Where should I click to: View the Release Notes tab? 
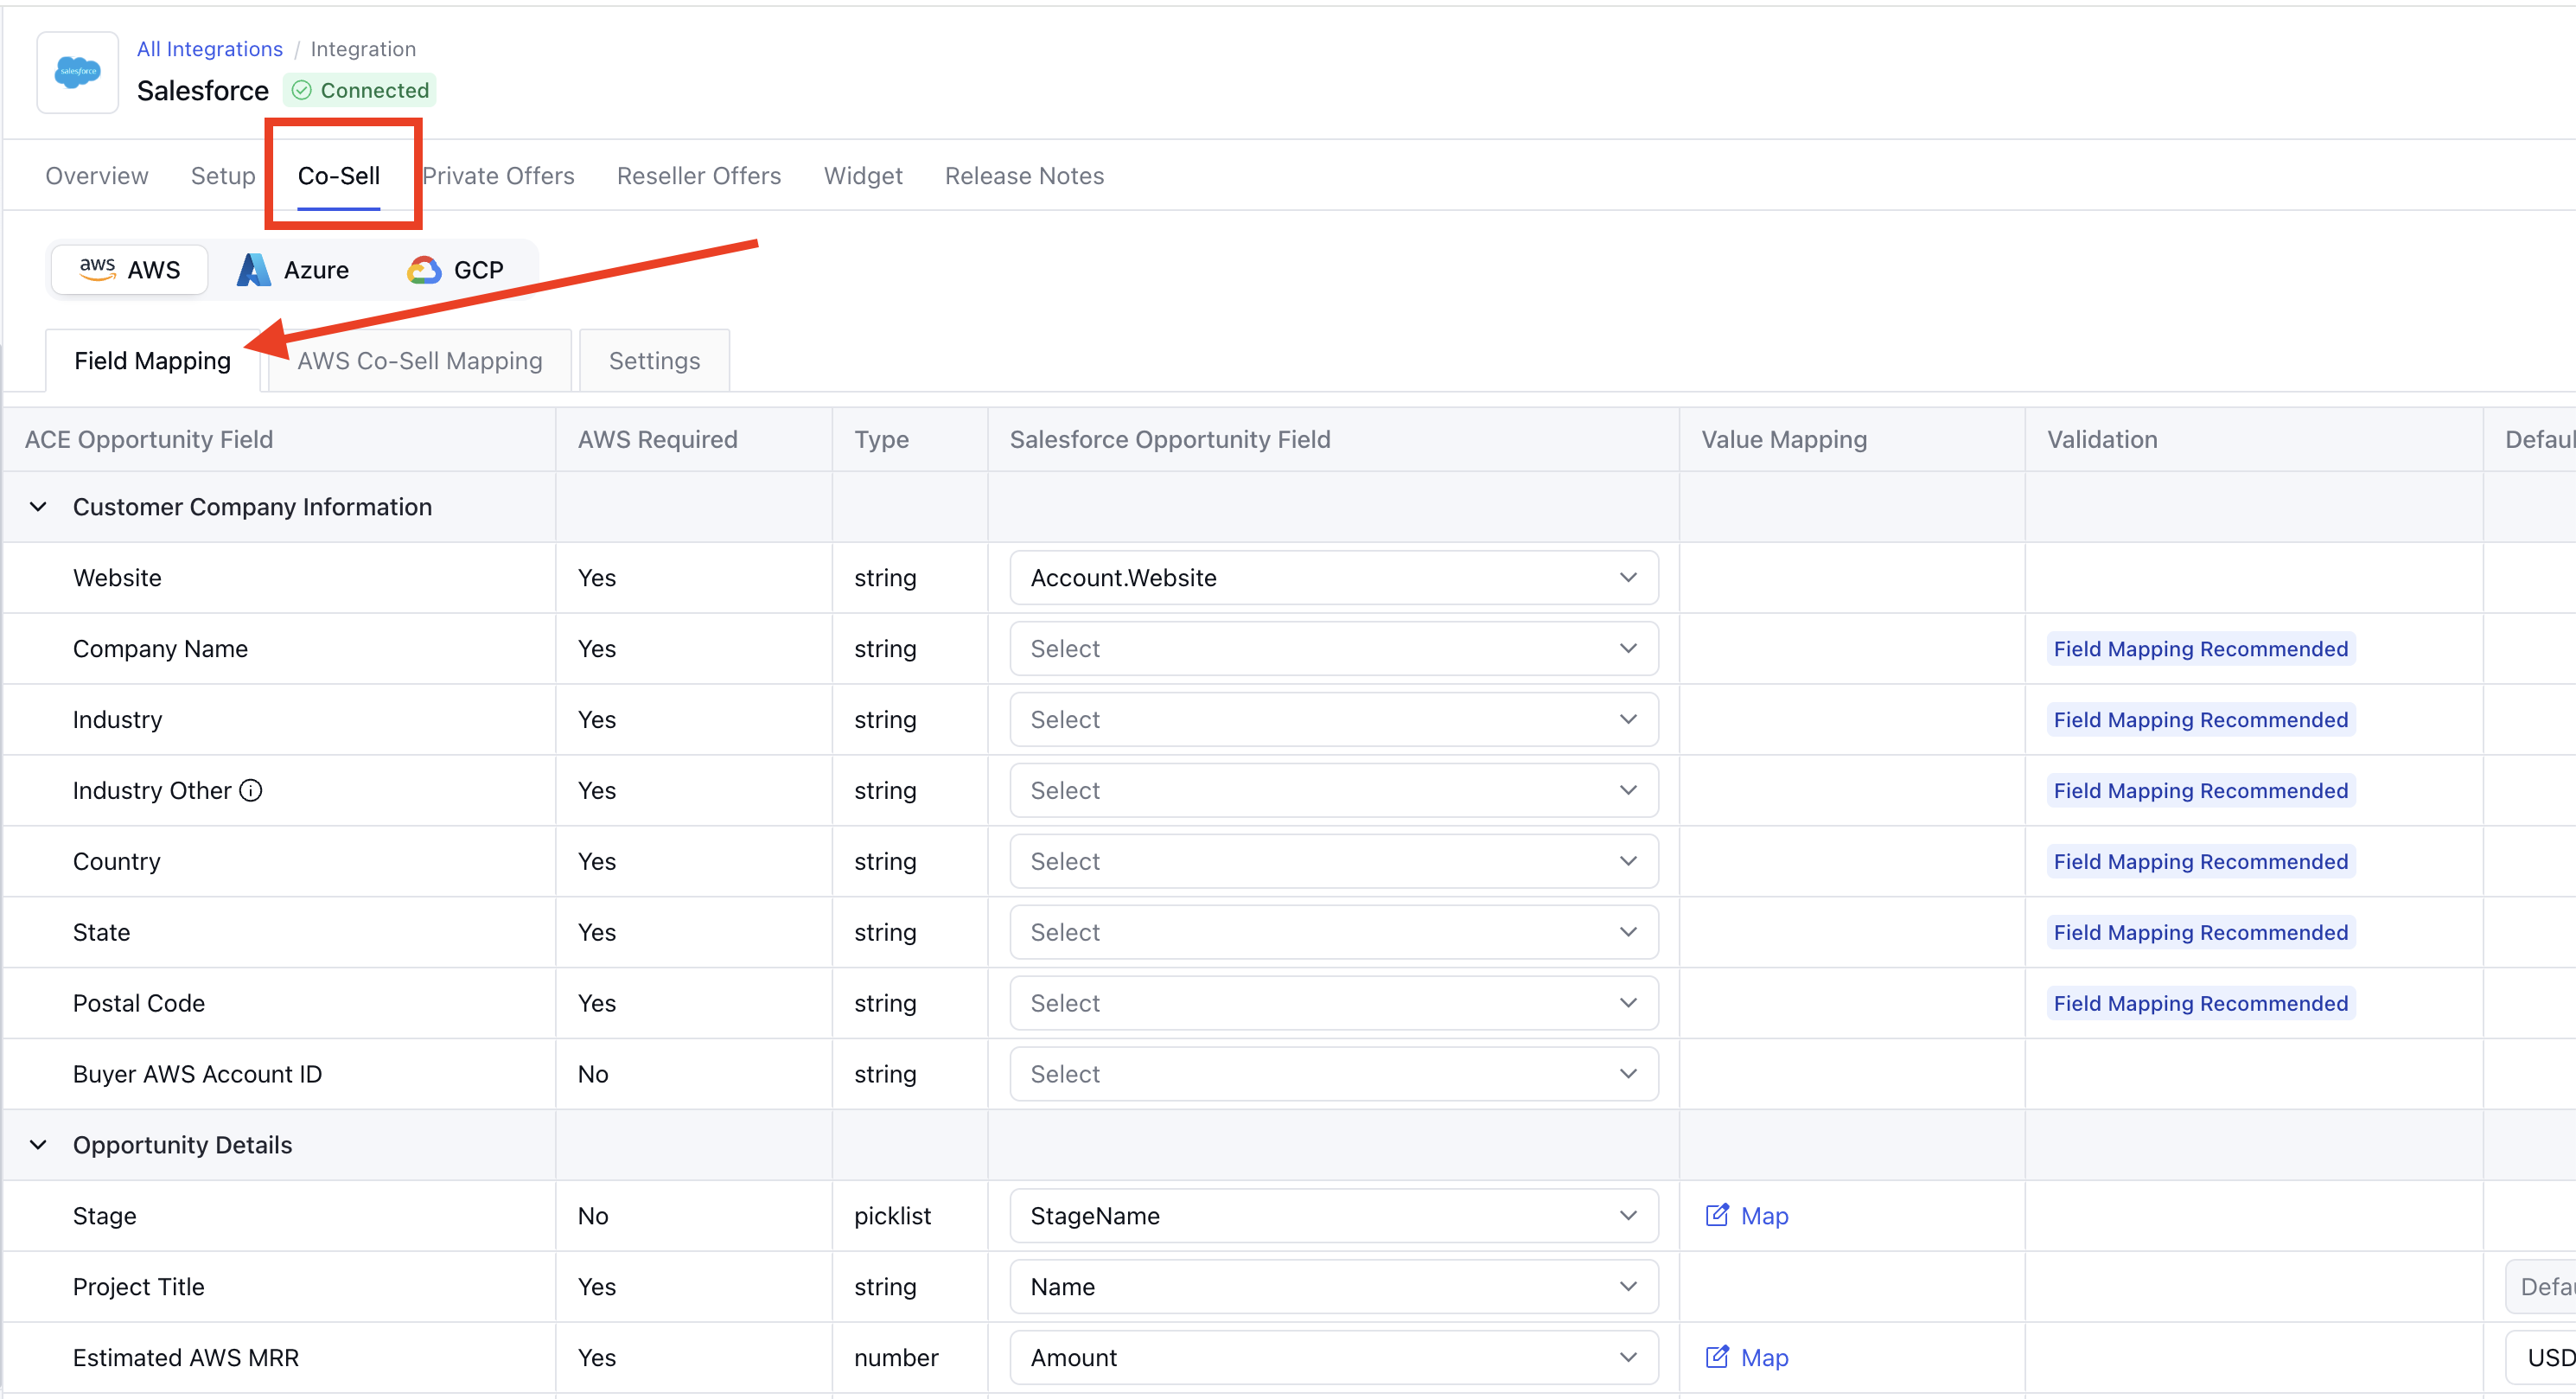(1024, 176)
